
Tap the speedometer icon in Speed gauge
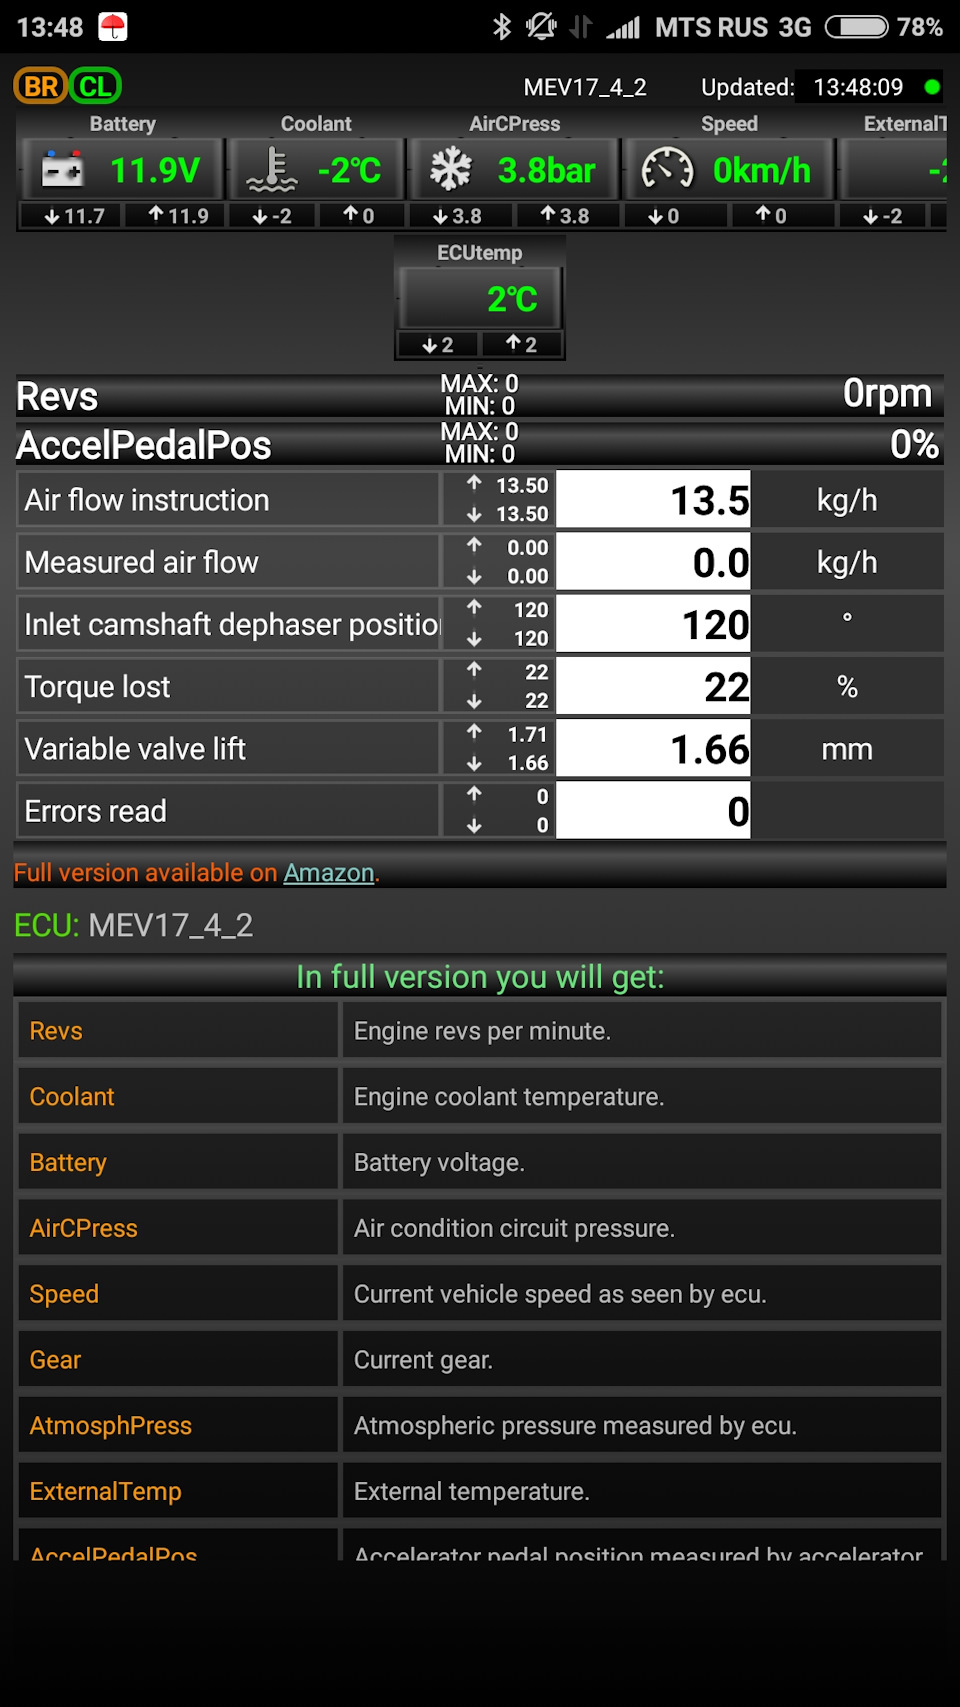667,170
